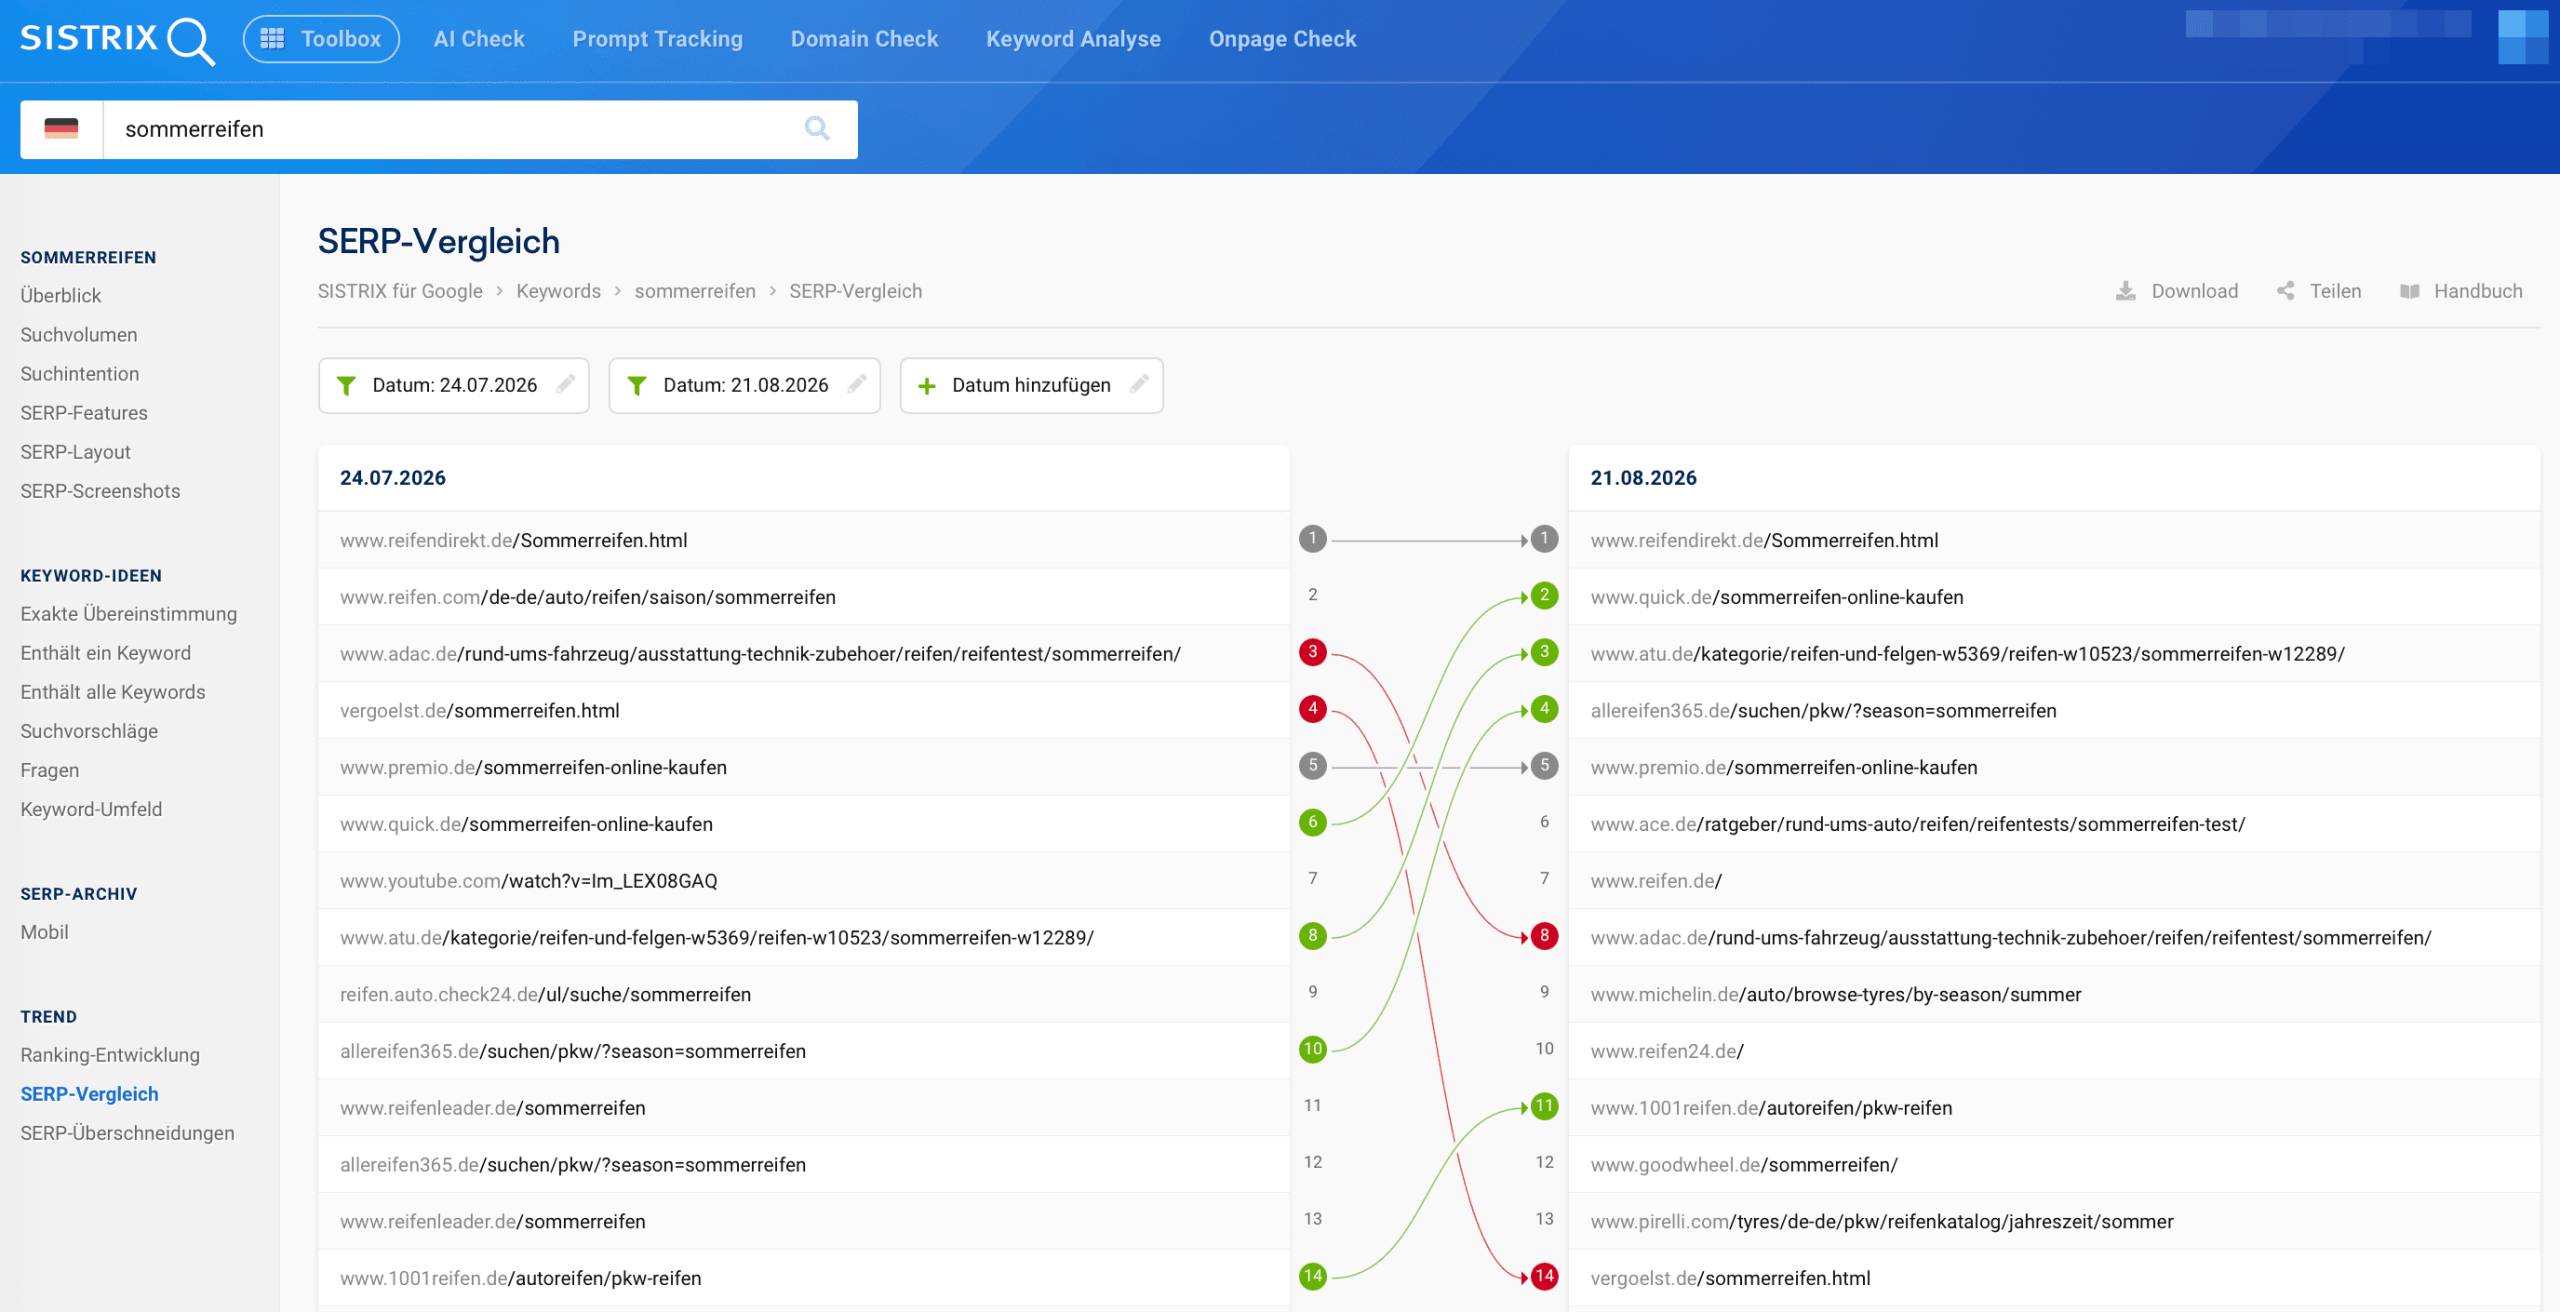Open Suchvorschläge in sidebar
The width and height of the screenshot is (2560, 1312).
pyautogui.click(x=89, y=731)
